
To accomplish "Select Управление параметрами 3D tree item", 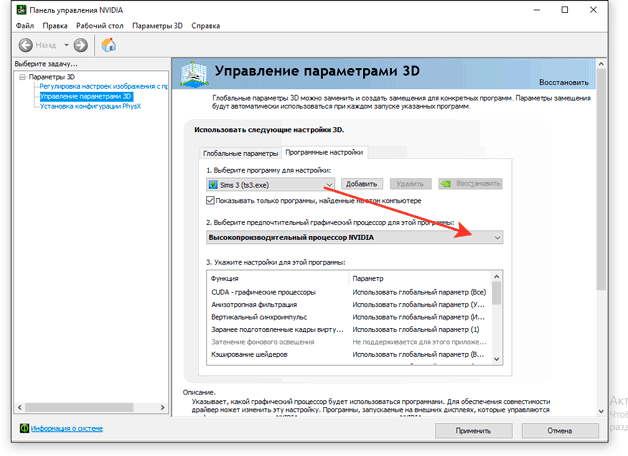I will pos(86,96).
